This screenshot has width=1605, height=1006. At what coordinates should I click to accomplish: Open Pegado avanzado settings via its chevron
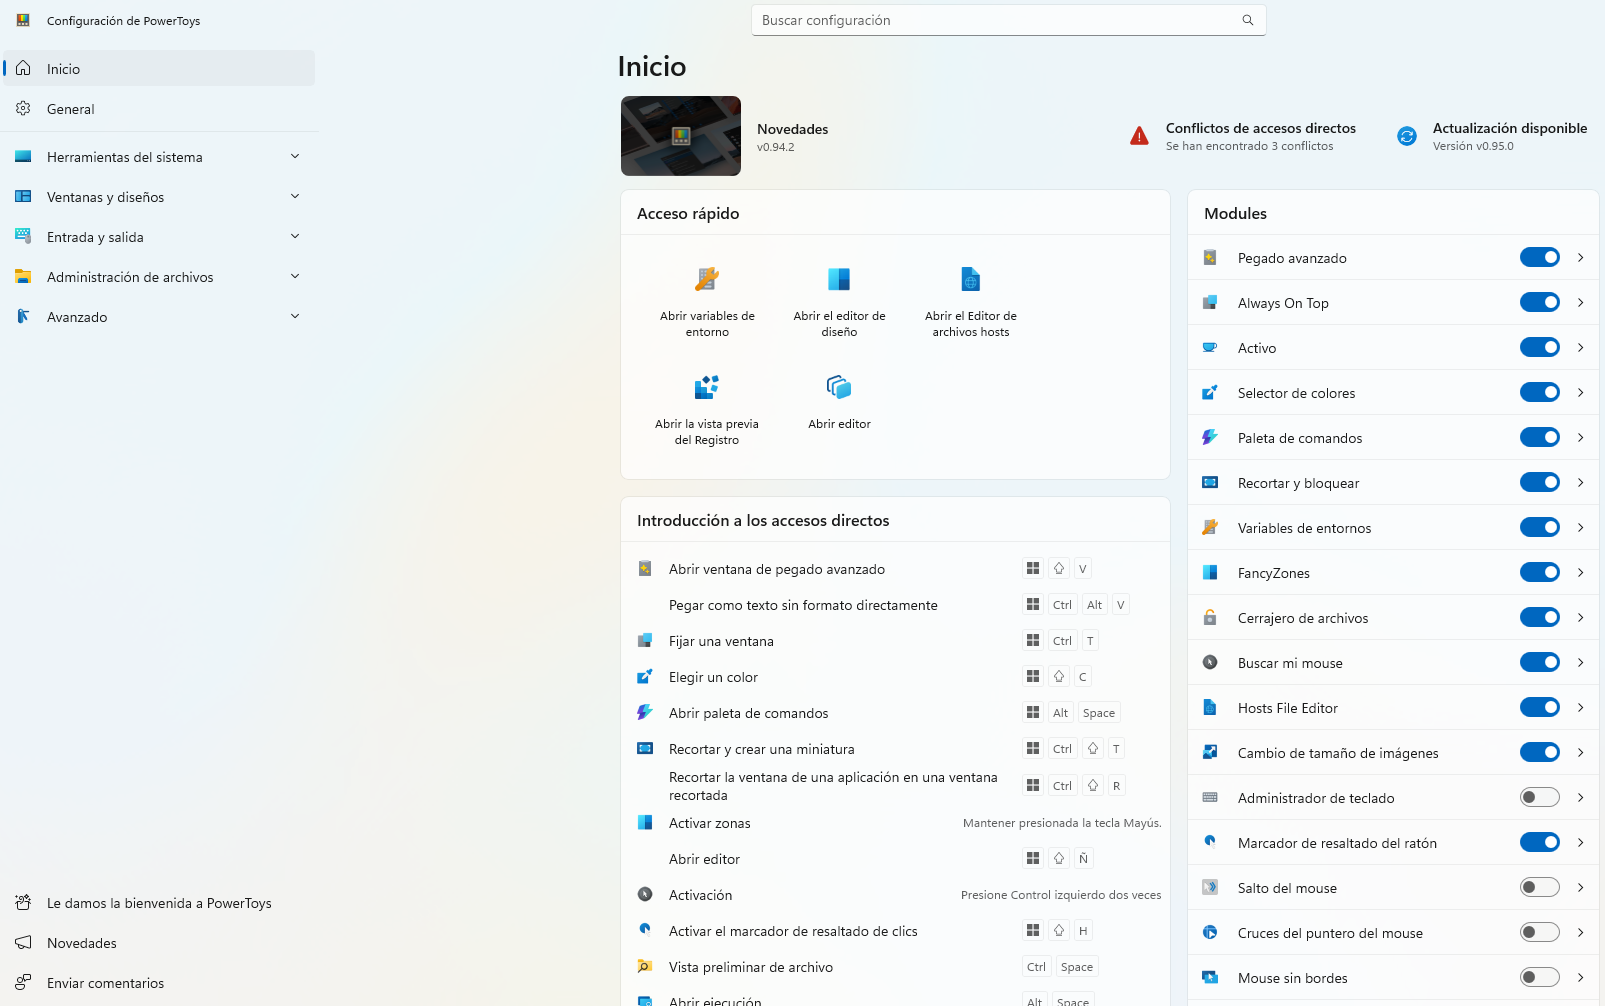1580,257
